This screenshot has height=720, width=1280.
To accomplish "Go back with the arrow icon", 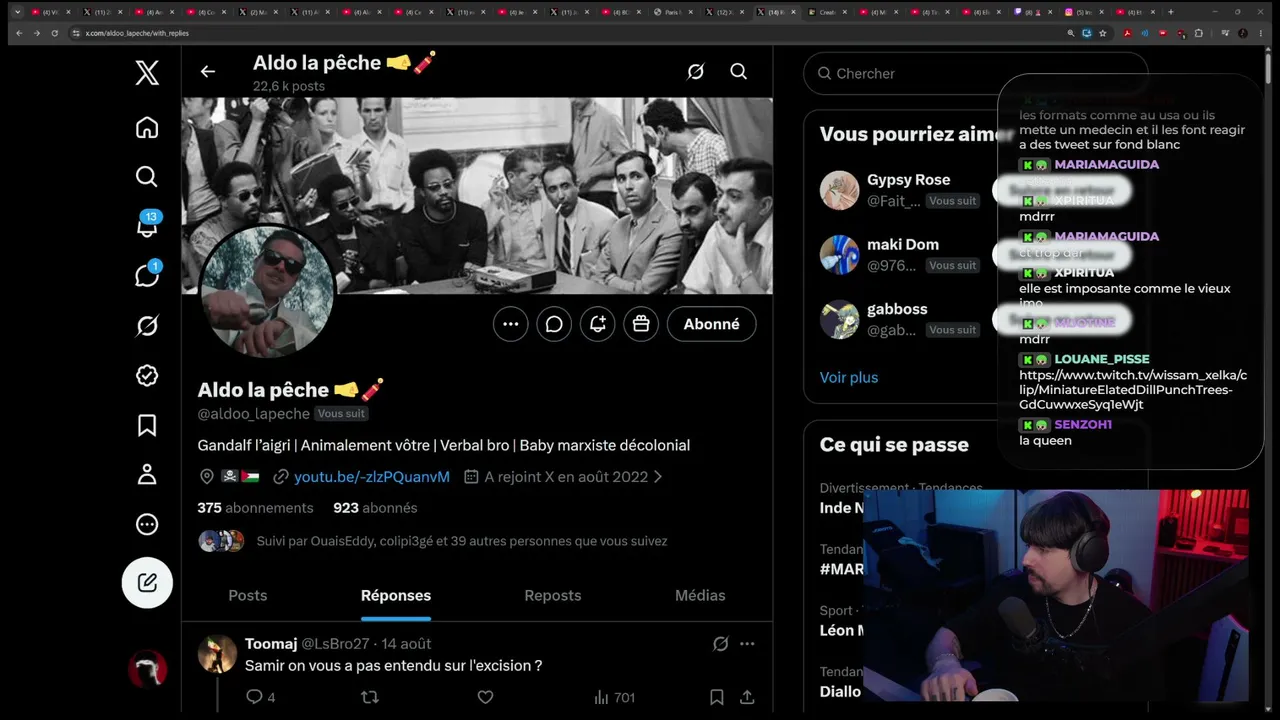I will click(x=207, y=72).
